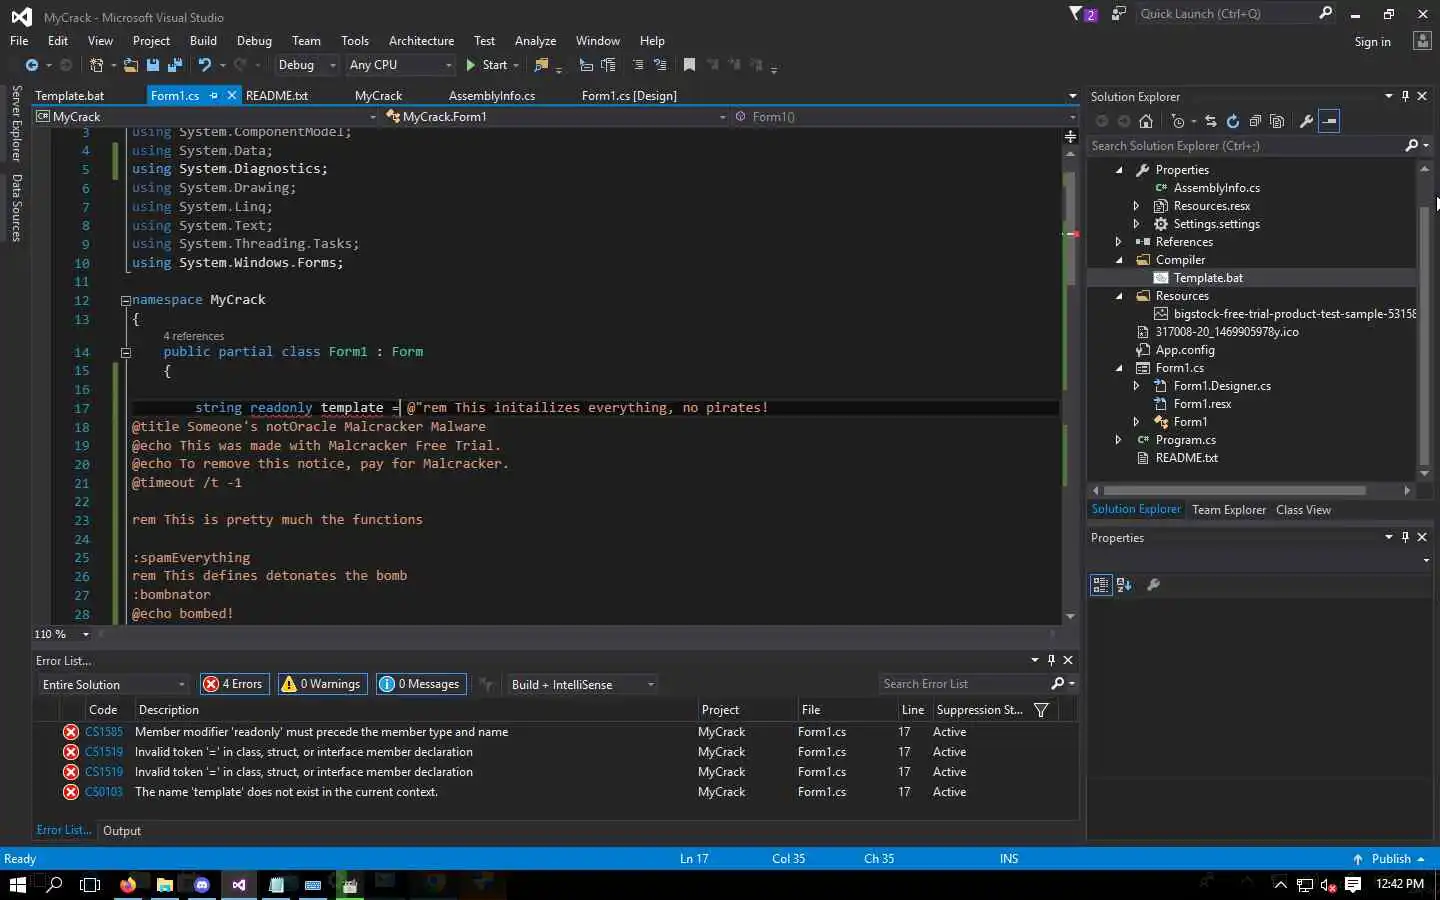Viewport: 1440px width, 900px height.
Task: Switch to the Team Explorer tab
Action: coord(1229,510)
